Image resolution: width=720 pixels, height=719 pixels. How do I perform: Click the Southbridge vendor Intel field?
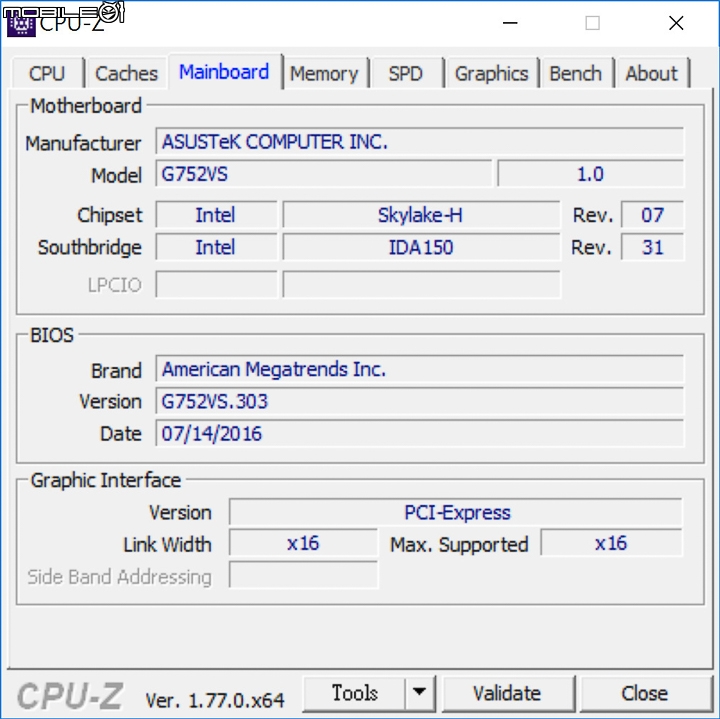216,247
